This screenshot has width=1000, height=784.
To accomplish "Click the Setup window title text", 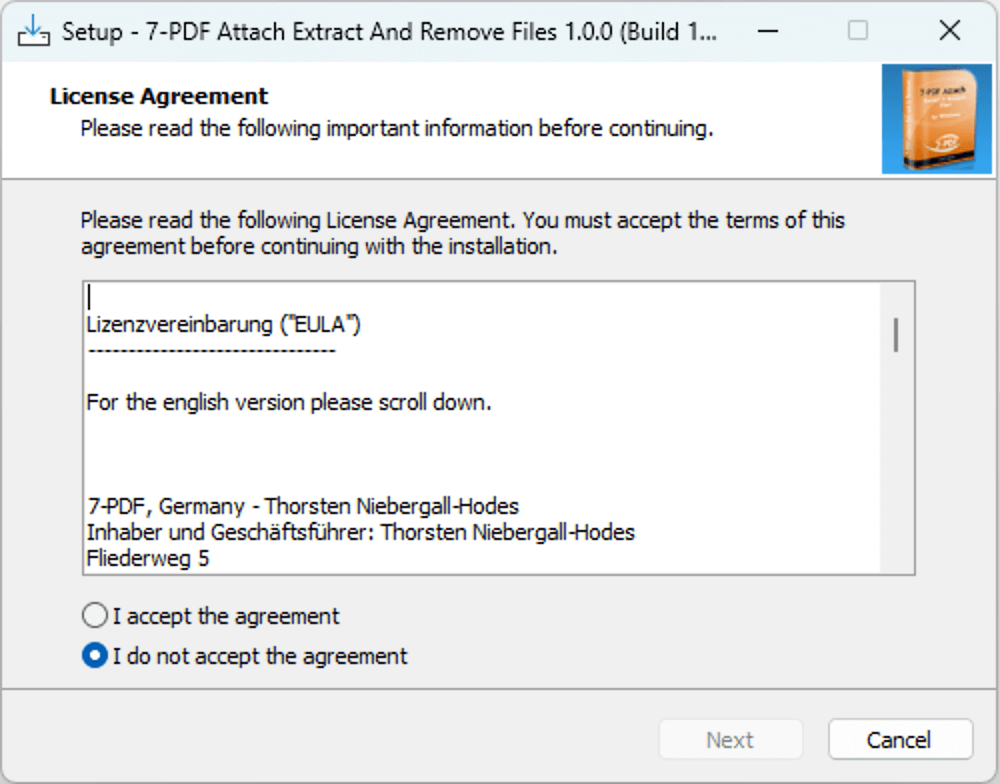I will pos(389,31).
